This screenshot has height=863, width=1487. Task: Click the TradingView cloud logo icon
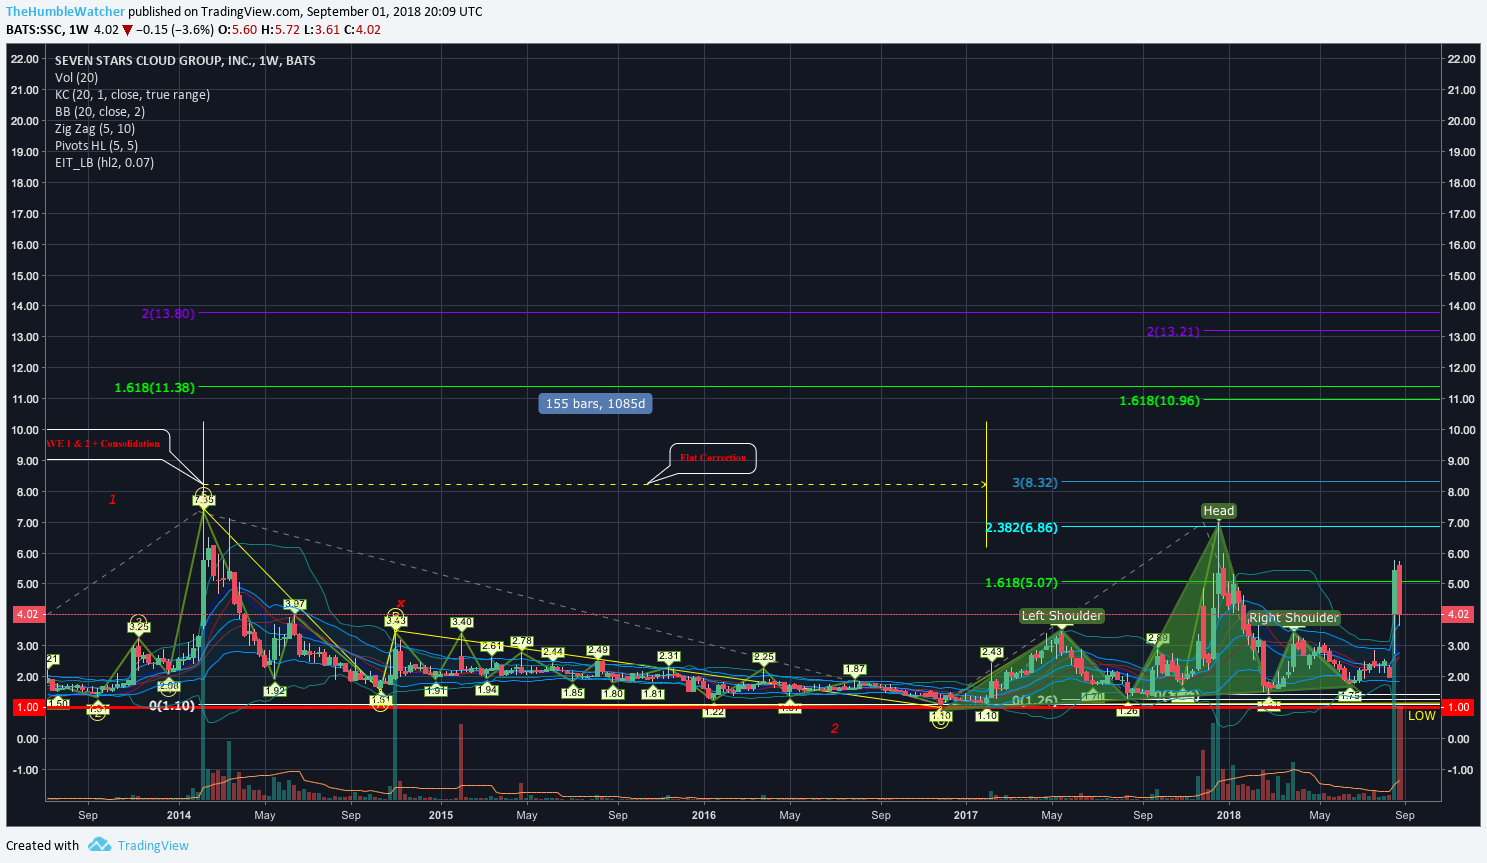click(99, 845)
